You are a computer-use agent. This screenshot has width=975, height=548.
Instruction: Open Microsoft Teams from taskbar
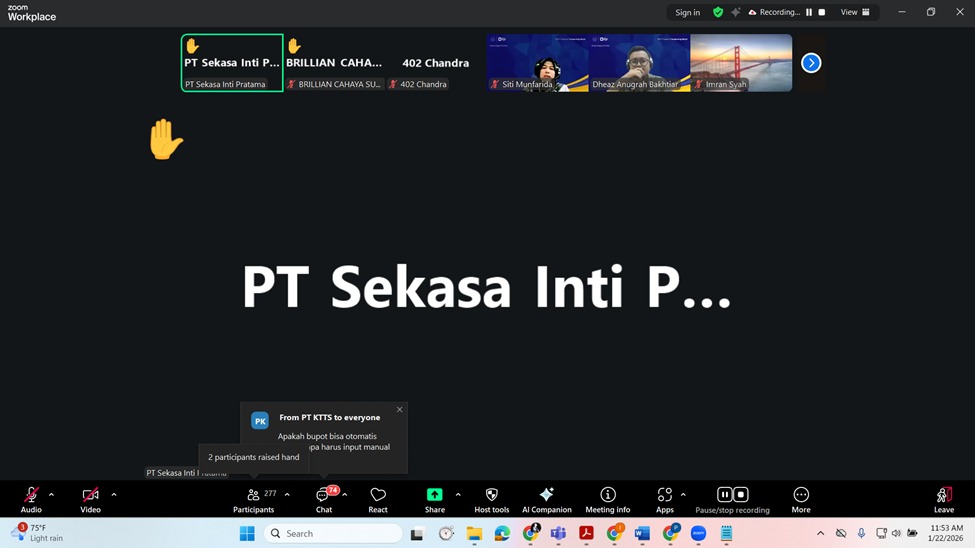point(558,534)
